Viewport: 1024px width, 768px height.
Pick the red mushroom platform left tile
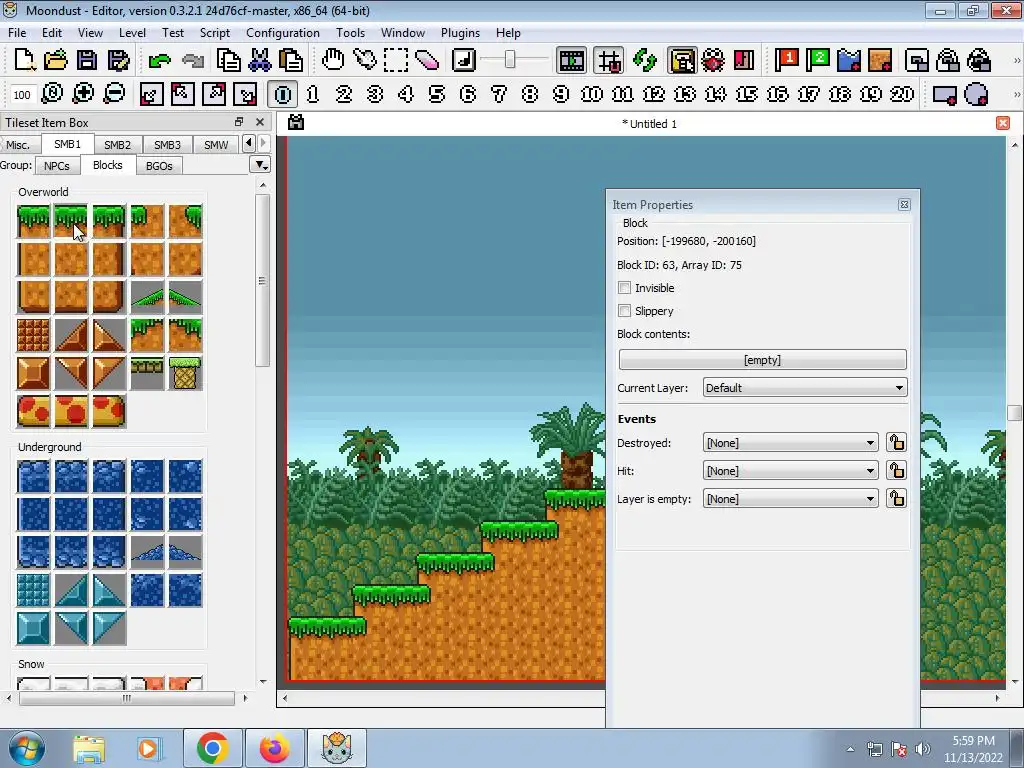pos(33,411)
